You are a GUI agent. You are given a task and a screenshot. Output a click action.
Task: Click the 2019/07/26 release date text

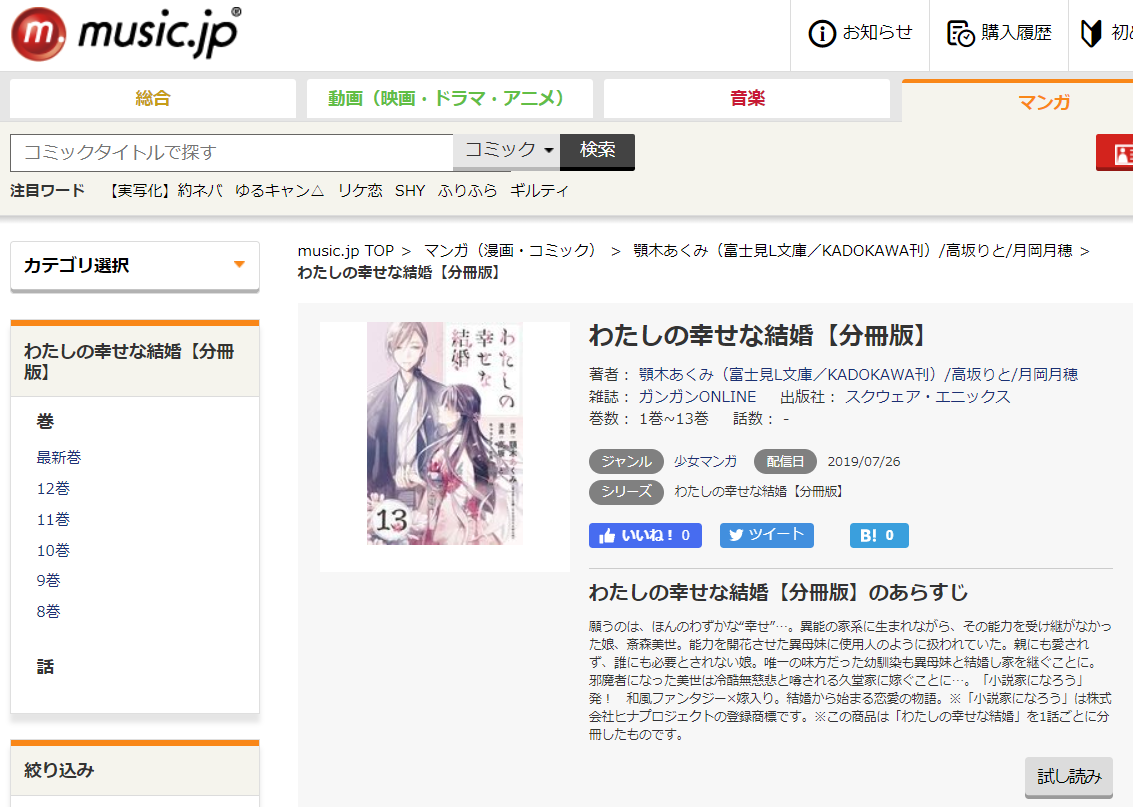tap(863, 462)
